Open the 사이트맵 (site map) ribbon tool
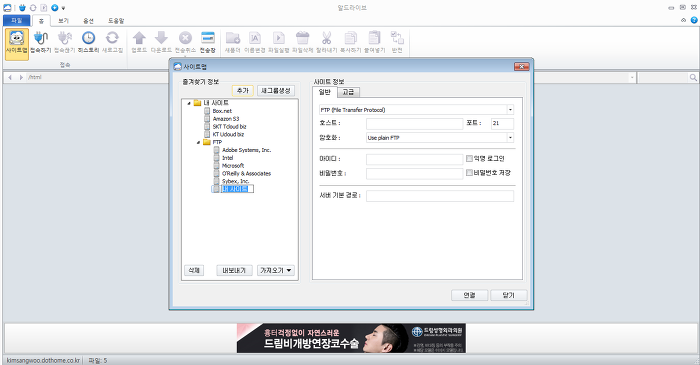700x365 pixels. [17, 44]
